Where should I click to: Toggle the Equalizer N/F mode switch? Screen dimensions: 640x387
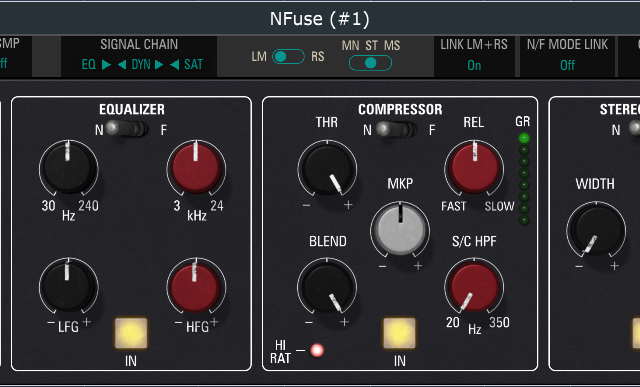click(x=126, y=129)
